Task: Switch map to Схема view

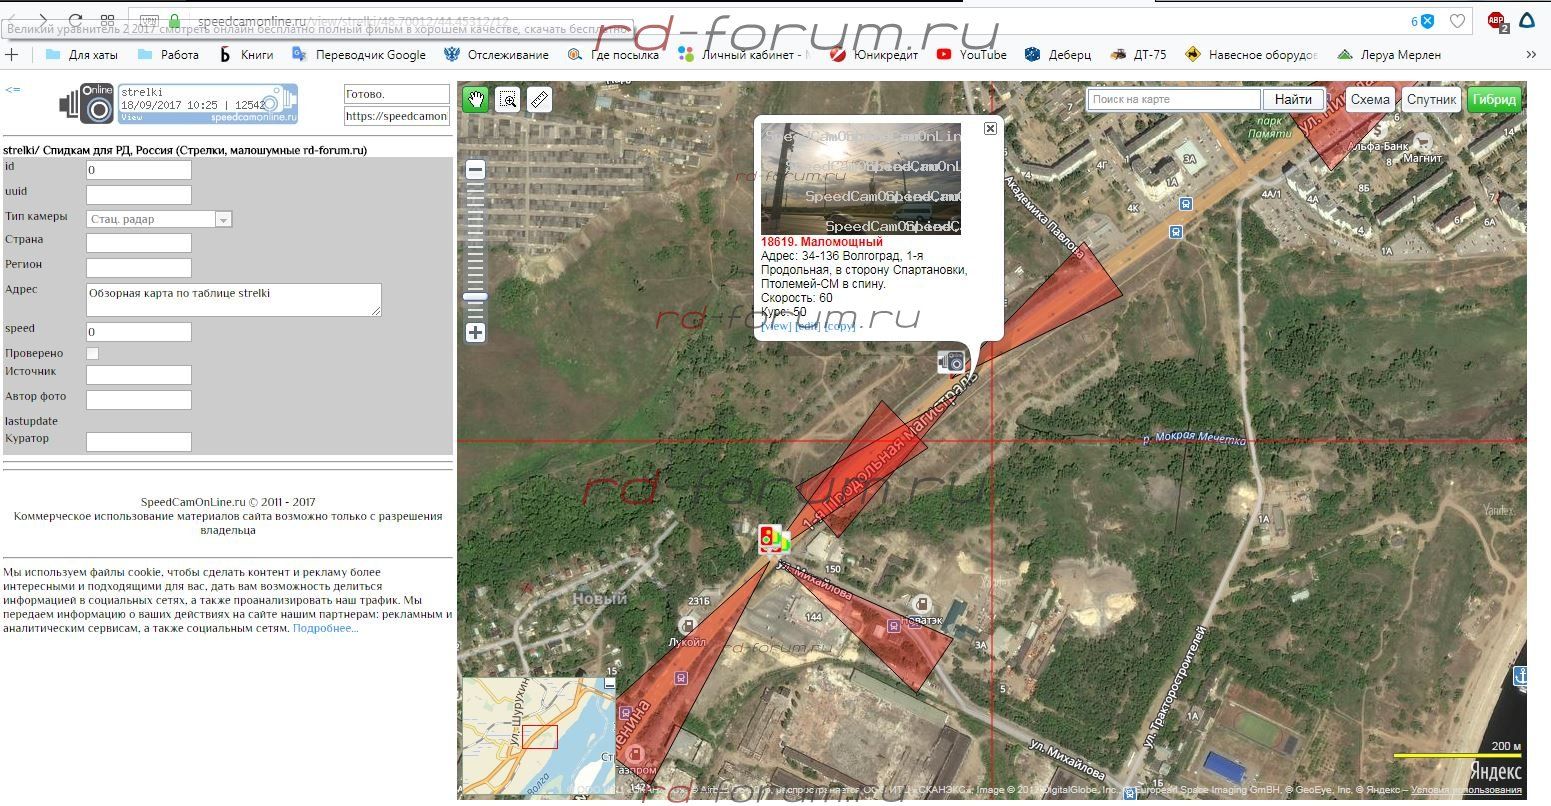Action: 1370,99
